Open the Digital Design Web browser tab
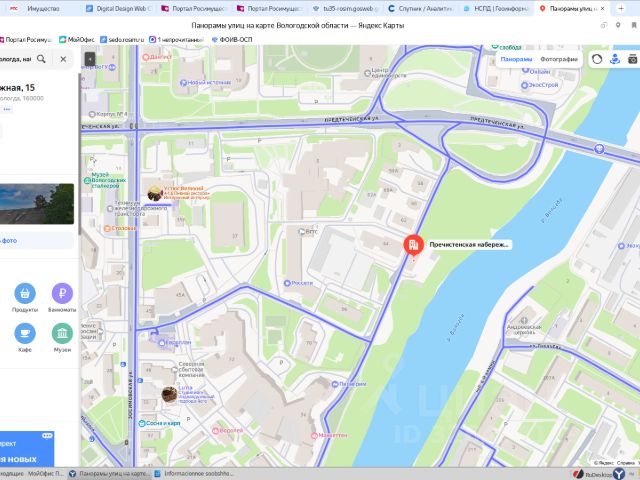Screen dimensions: 640x480 [119, 8]
